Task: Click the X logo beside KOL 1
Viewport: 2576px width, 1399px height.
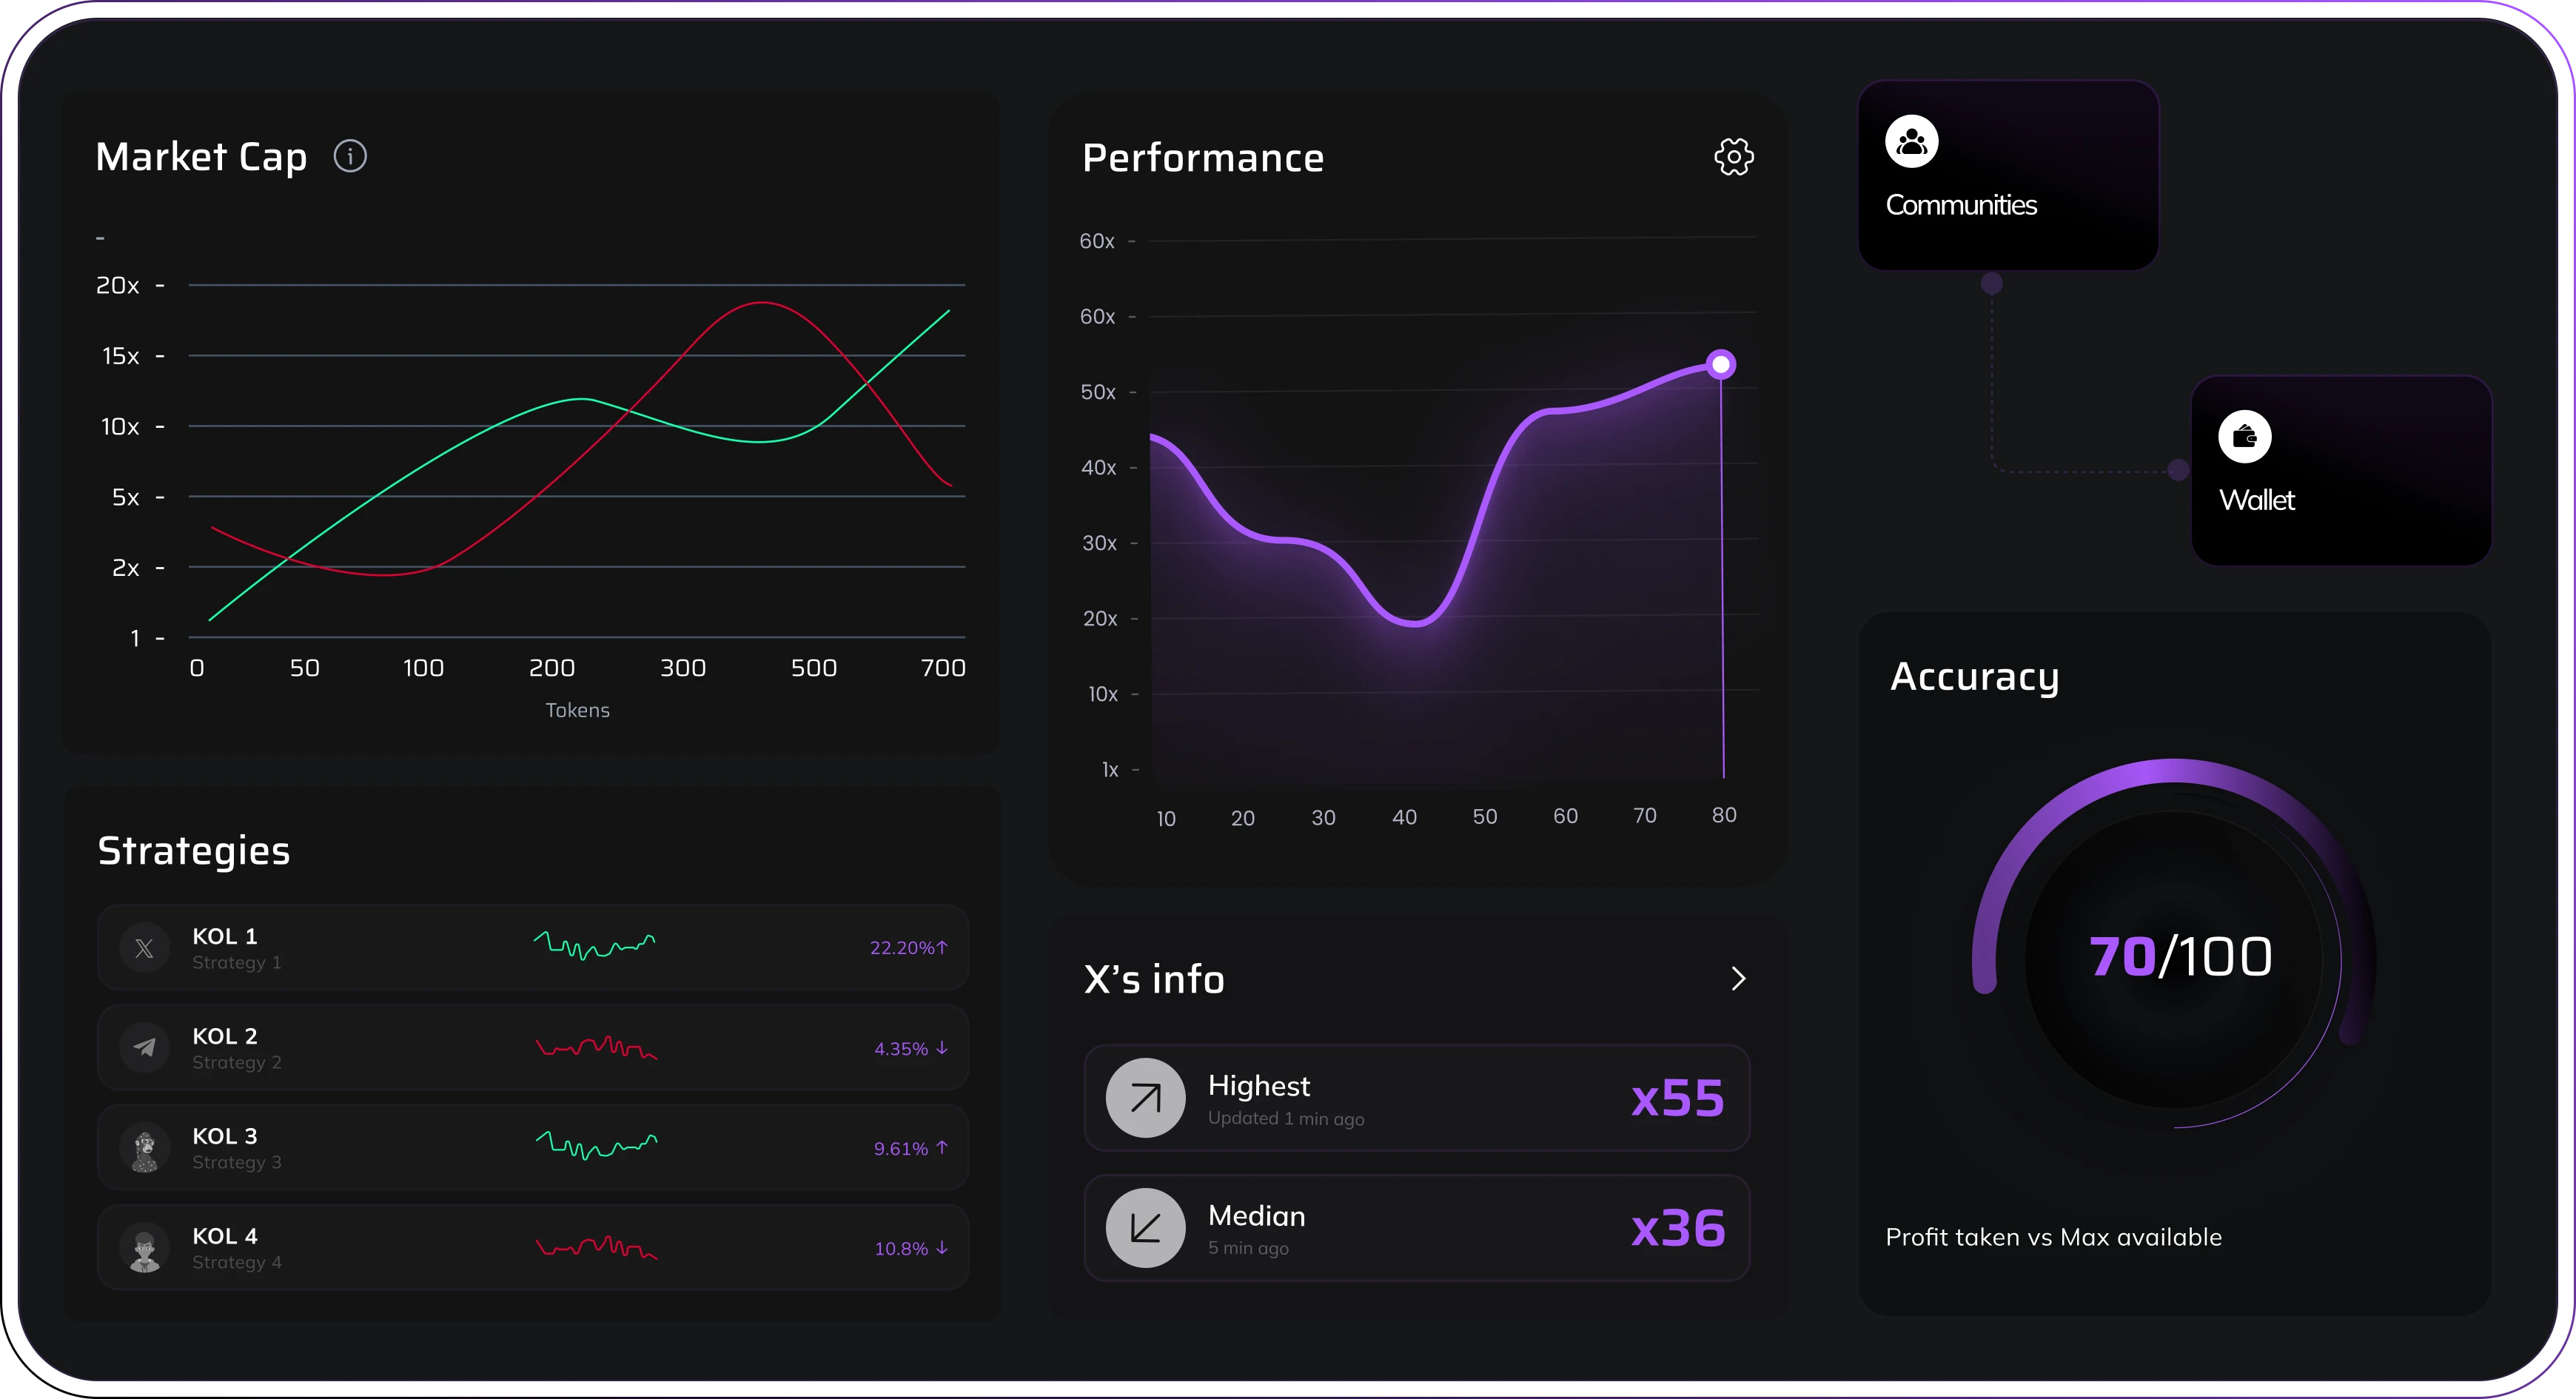Action: point(145,948)
